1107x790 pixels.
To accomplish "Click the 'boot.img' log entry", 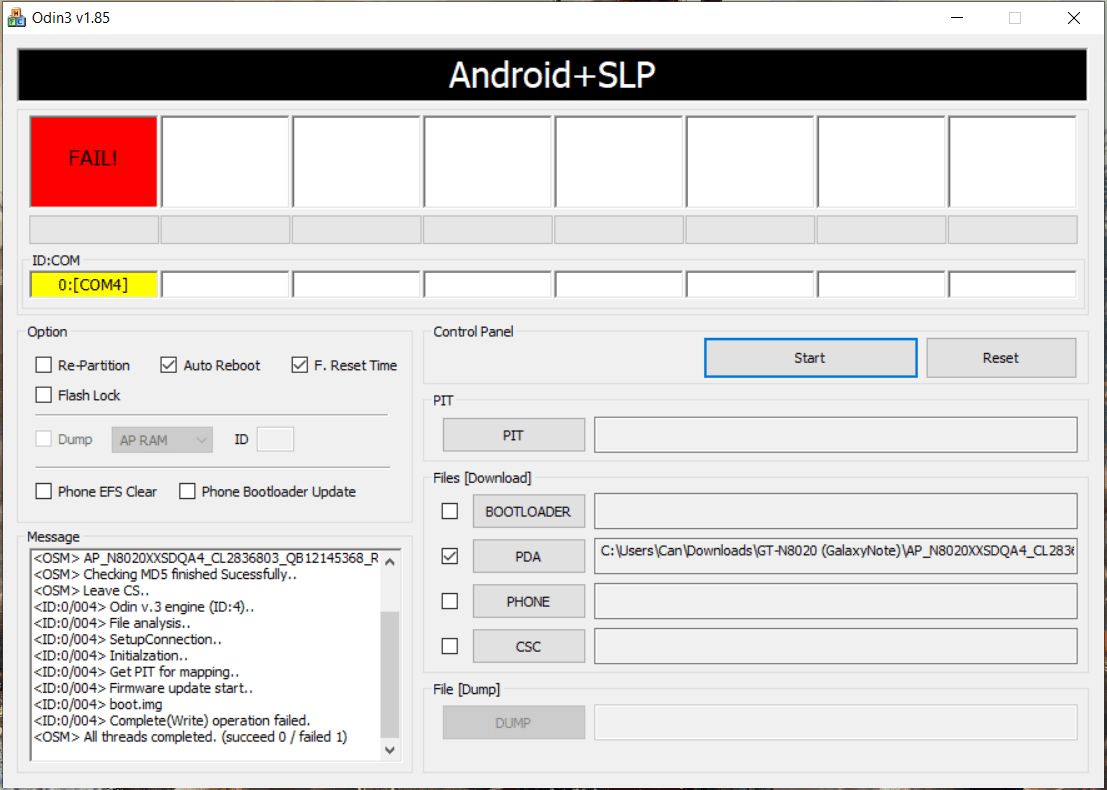I will pos(98,704).
